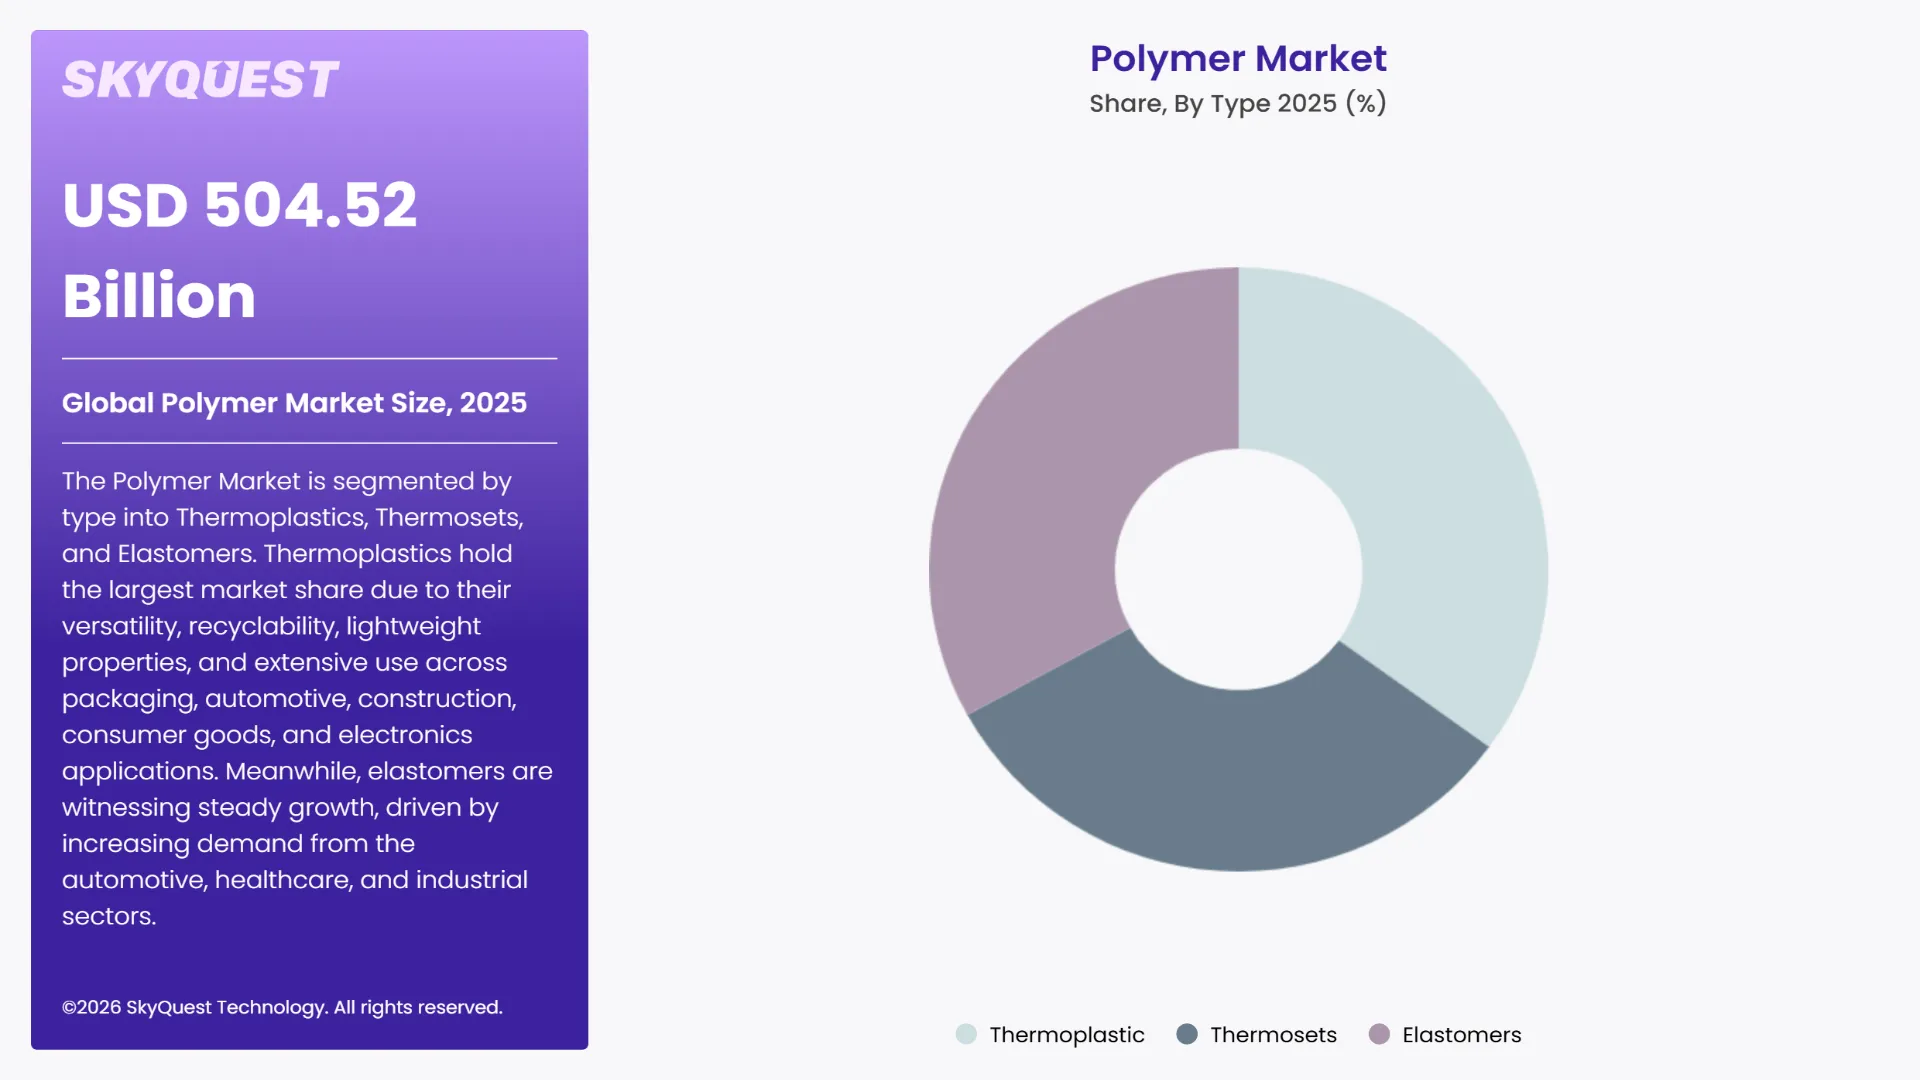Click the Elastomers legend color dot
Screen dimensions: 1920x1080
(1379, 1034)
